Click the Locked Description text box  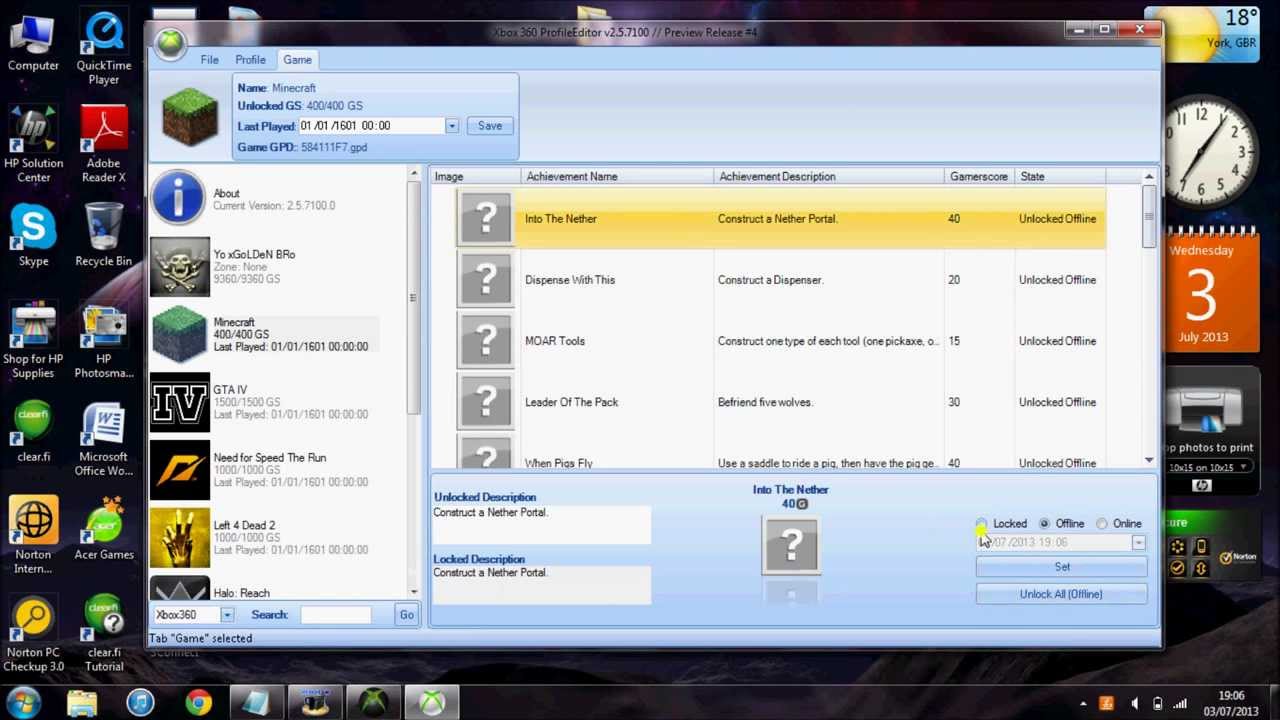541,586
